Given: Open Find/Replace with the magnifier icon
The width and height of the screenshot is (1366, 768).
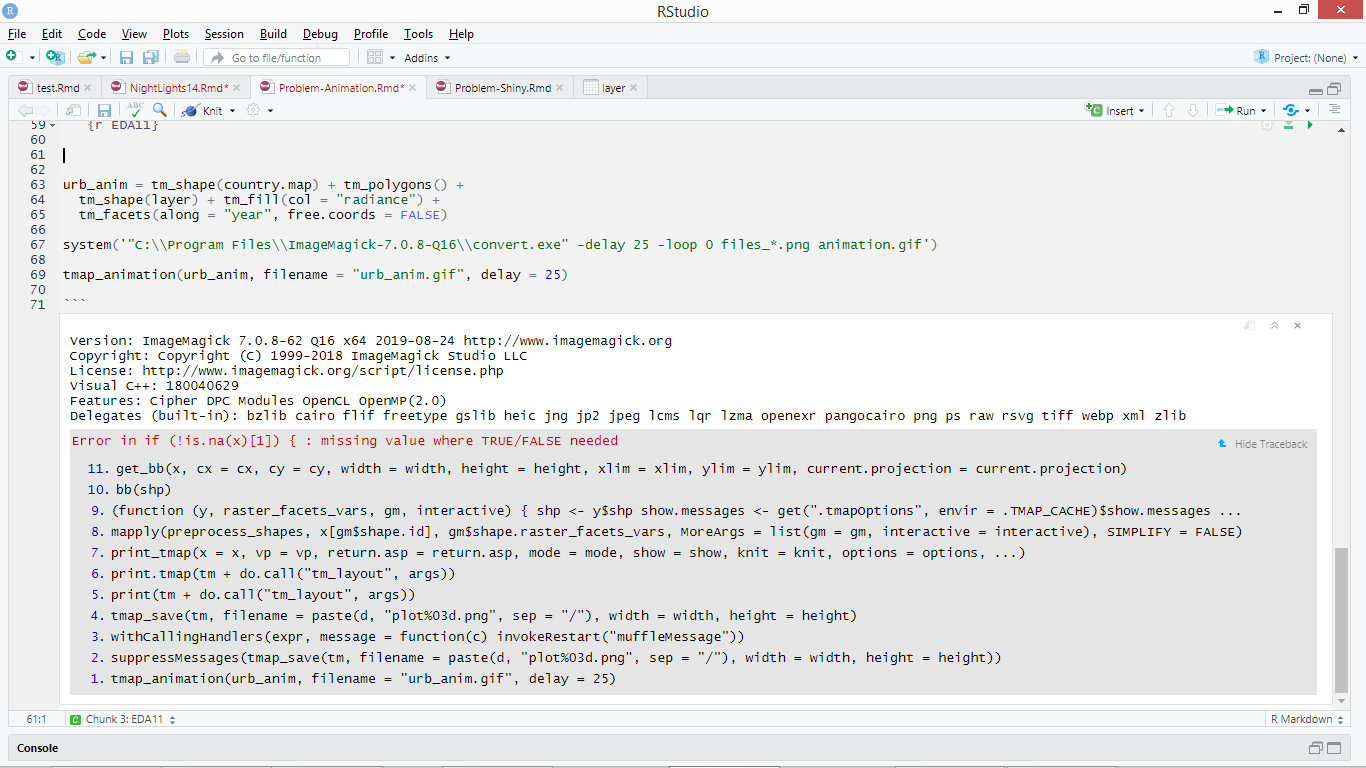Looking at the screenshot, I should pos(160,110).
